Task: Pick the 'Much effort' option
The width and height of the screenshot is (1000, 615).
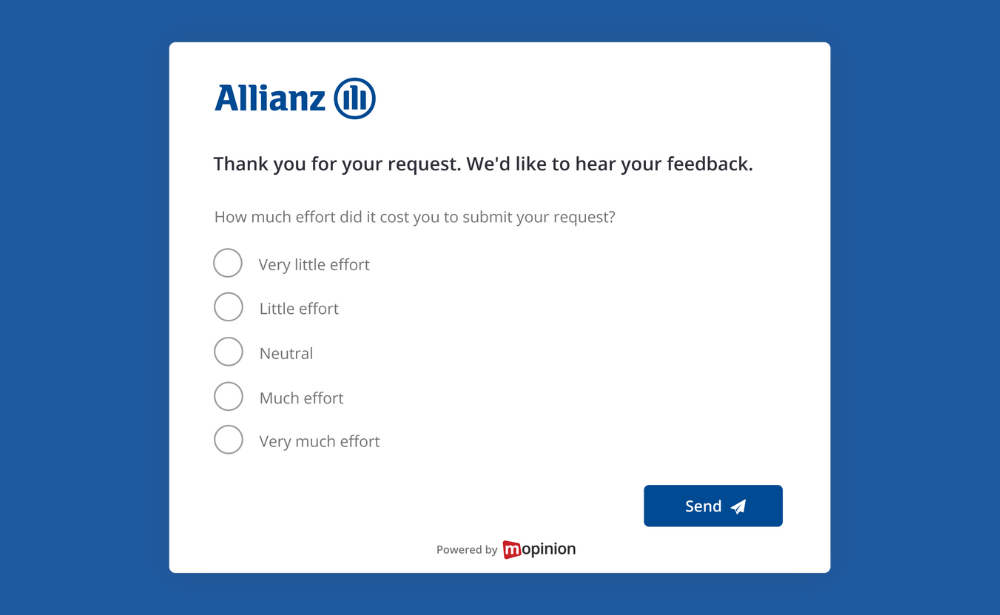Action: (228, 396)
